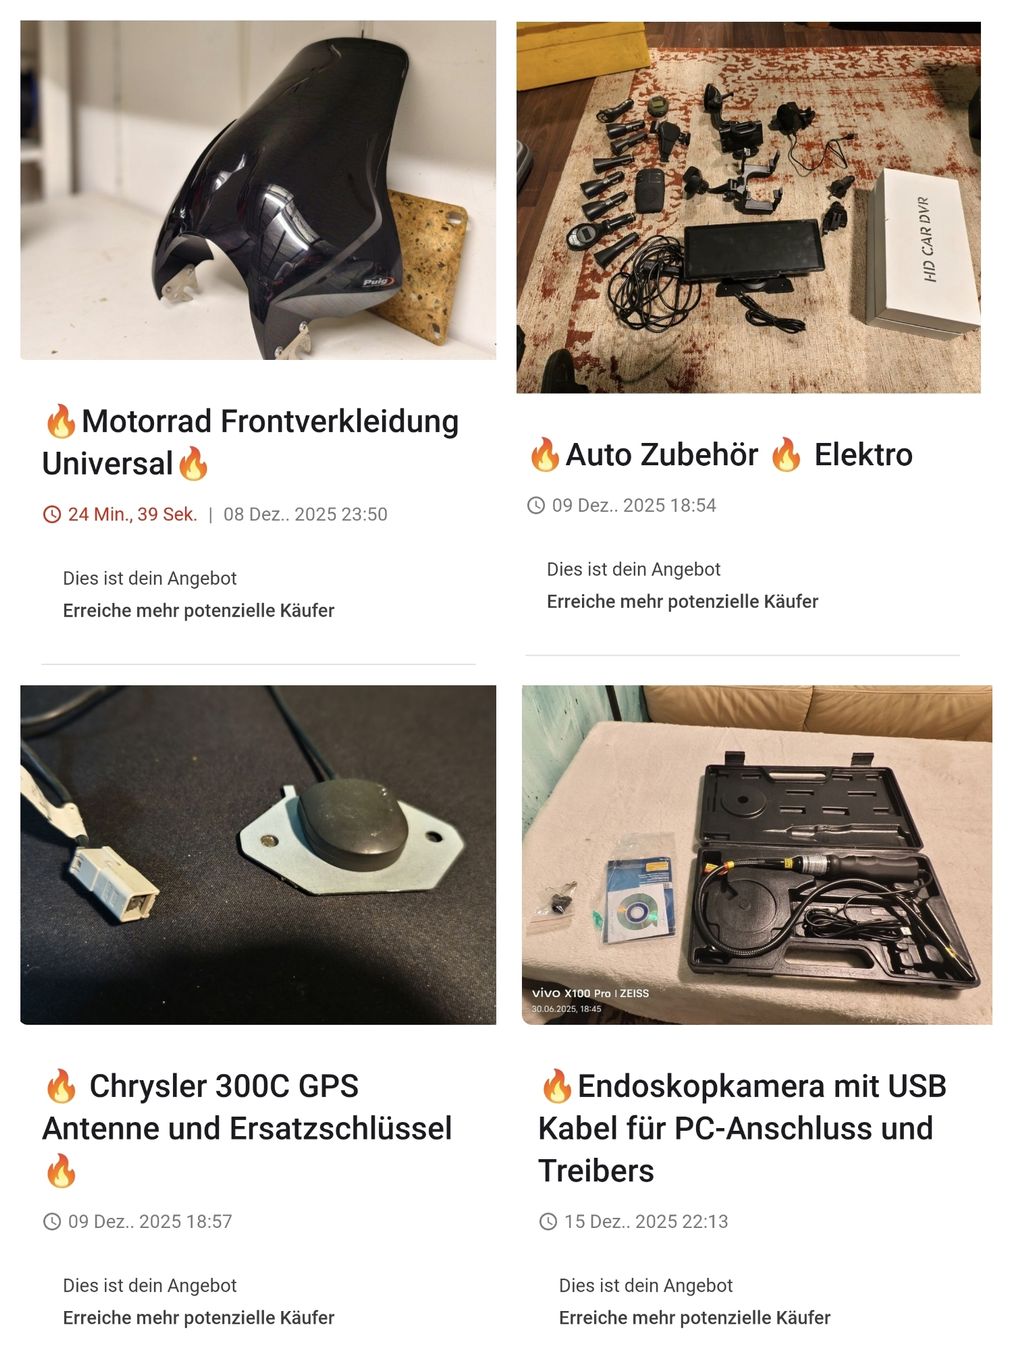This screenshot has width=1013, height=1350.
Task: Click clock icon beside 09 Dez.. 2025 18:57
Action: tap(52, 1221)
